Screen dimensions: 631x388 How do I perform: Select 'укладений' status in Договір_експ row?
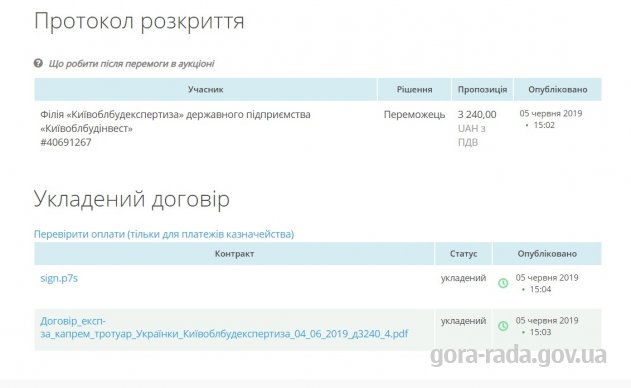[464, 321]
